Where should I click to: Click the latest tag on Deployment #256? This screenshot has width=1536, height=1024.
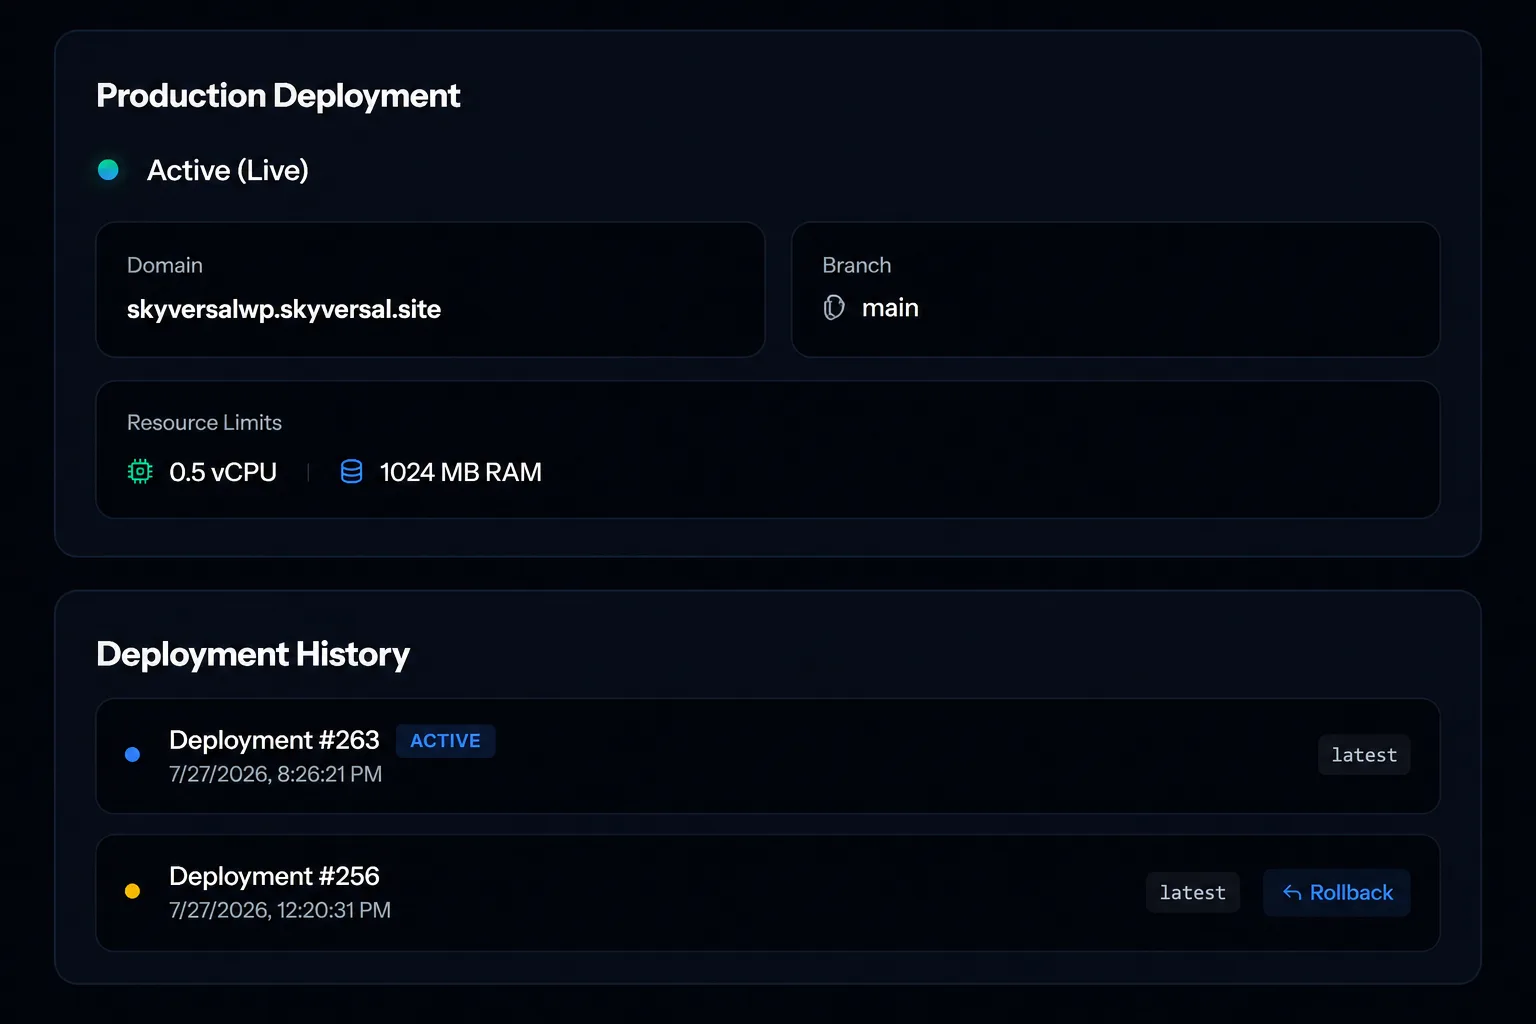(x=1193, y=893)
